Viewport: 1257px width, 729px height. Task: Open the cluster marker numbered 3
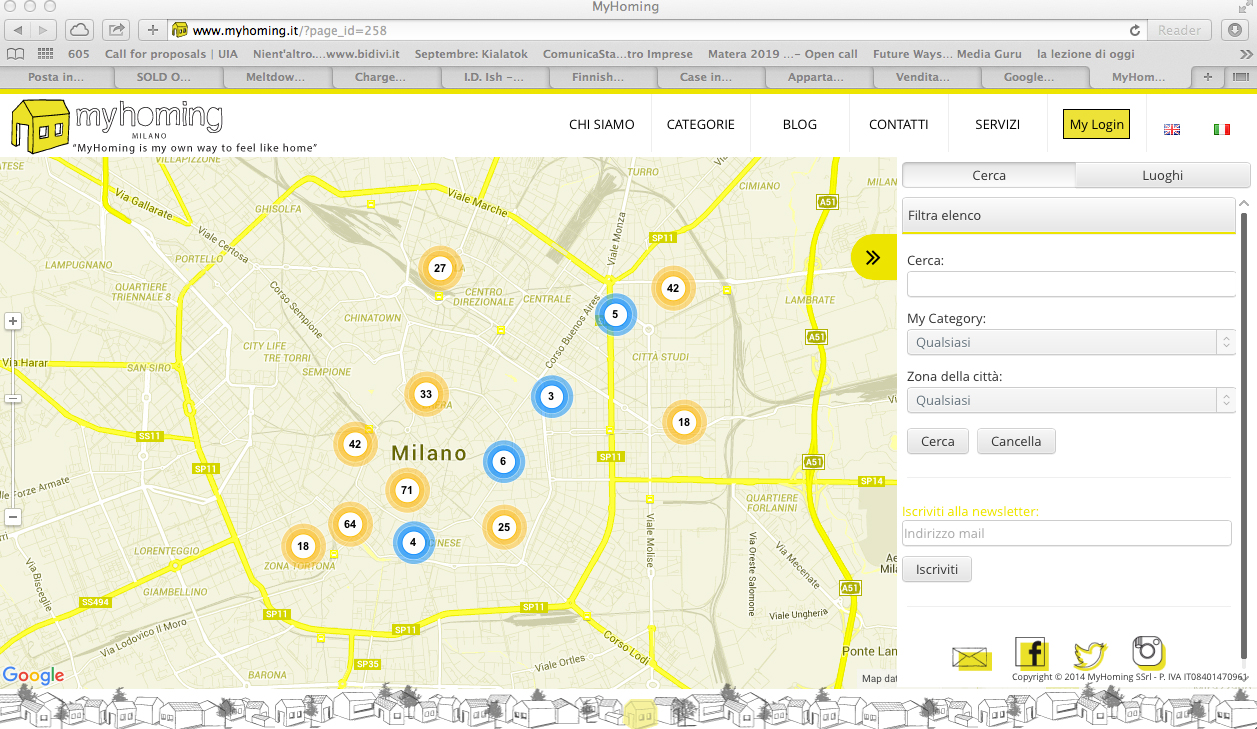pyautogui.click(x=551, y=396)
